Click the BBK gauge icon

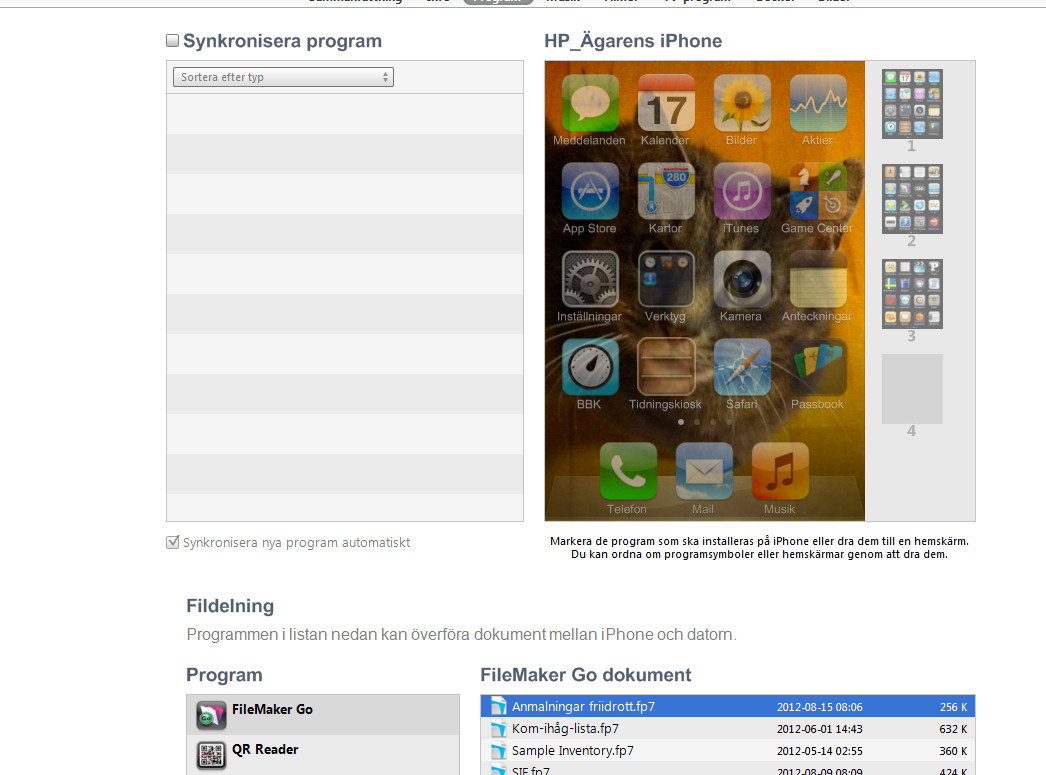pyautogui.click(x=590, y=367)
